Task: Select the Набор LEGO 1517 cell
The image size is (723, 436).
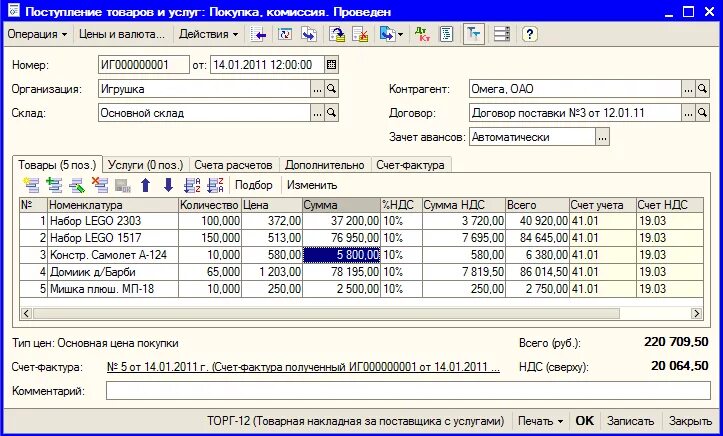Action: [113, 238]
